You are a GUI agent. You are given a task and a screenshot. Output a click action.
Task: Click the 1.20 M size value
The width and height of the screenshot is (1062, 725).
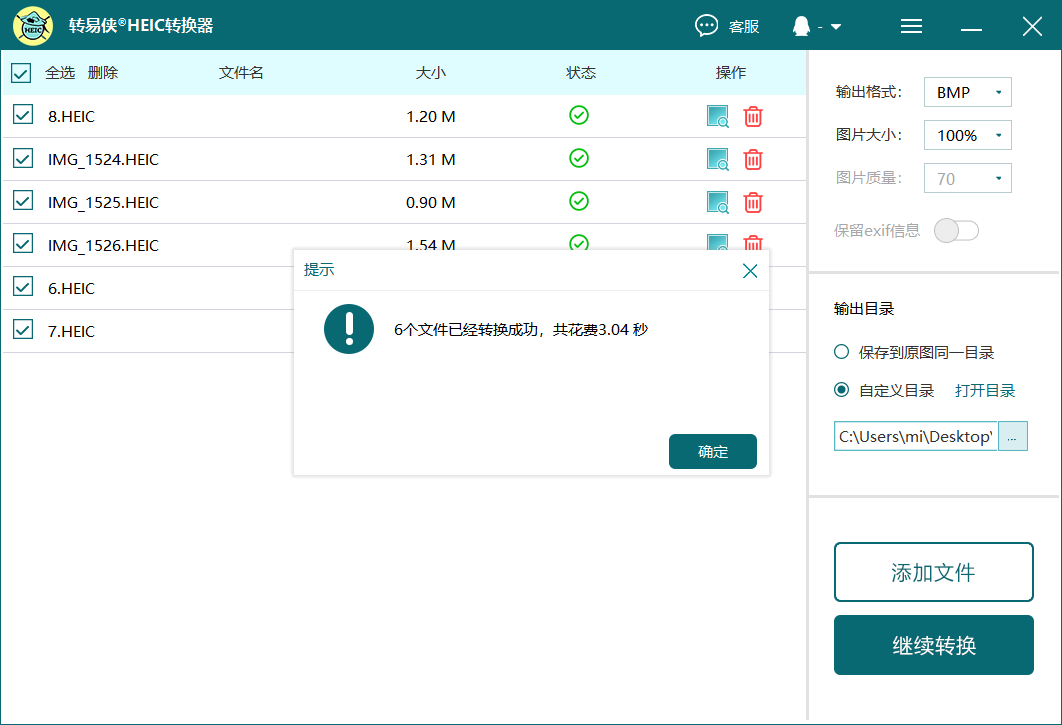click(431, 117)
